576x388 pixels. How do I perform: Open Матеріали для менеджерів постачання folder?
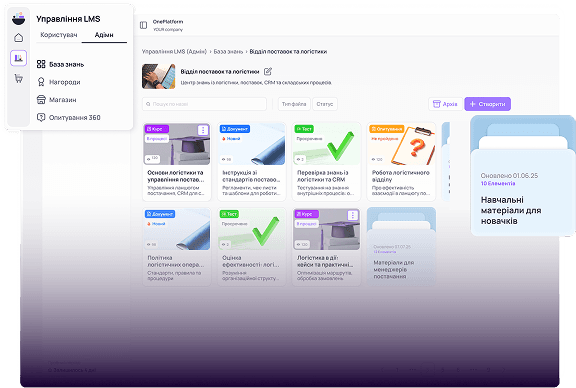click(402, 247)
